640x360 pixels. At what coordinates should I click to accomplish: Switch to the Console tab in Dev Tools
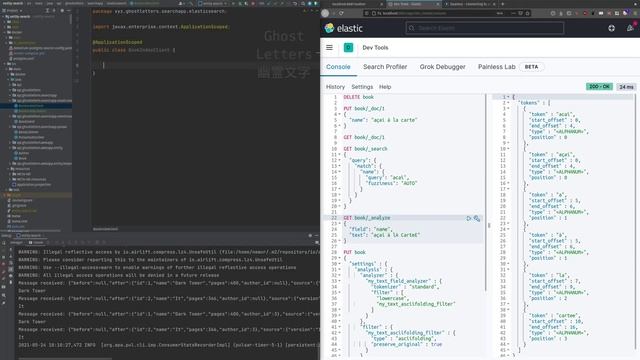(x=338, y=67)
